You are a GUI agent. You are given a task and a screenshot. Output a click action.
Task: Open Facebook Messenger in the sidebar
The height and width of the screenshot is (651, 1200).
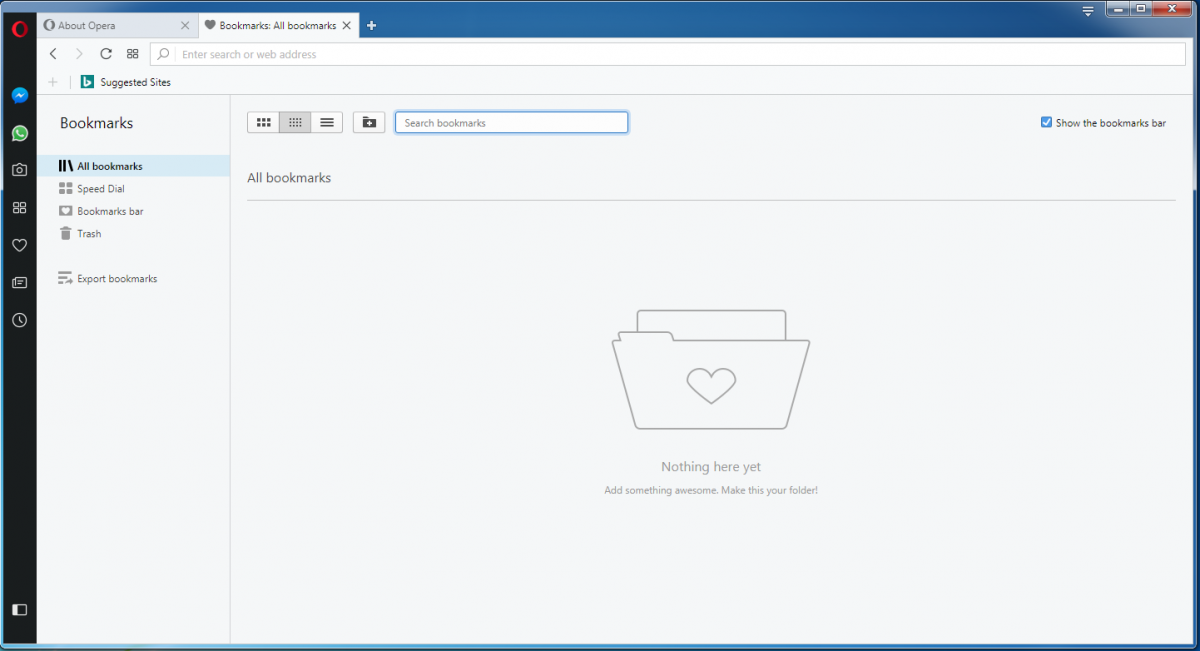click(19, 96)
